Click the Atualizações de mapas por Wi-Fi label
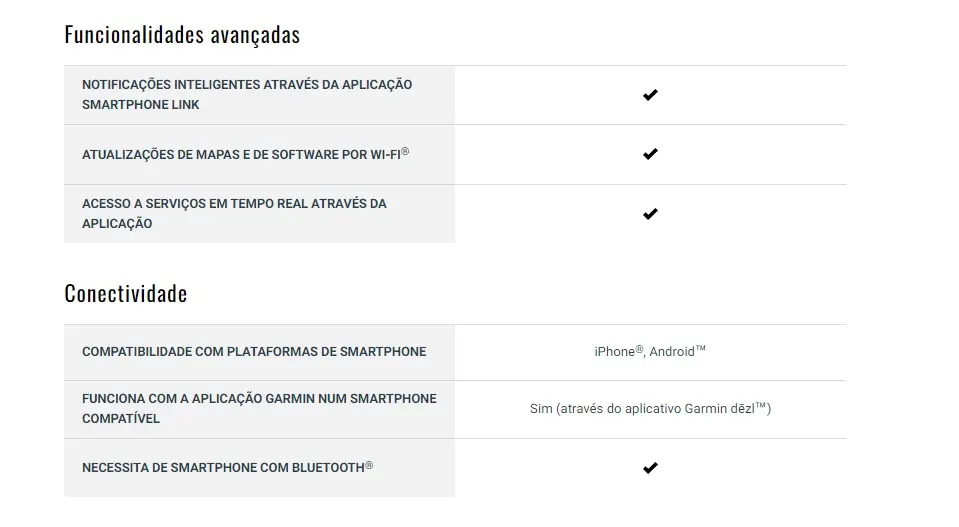 [245, 154]
